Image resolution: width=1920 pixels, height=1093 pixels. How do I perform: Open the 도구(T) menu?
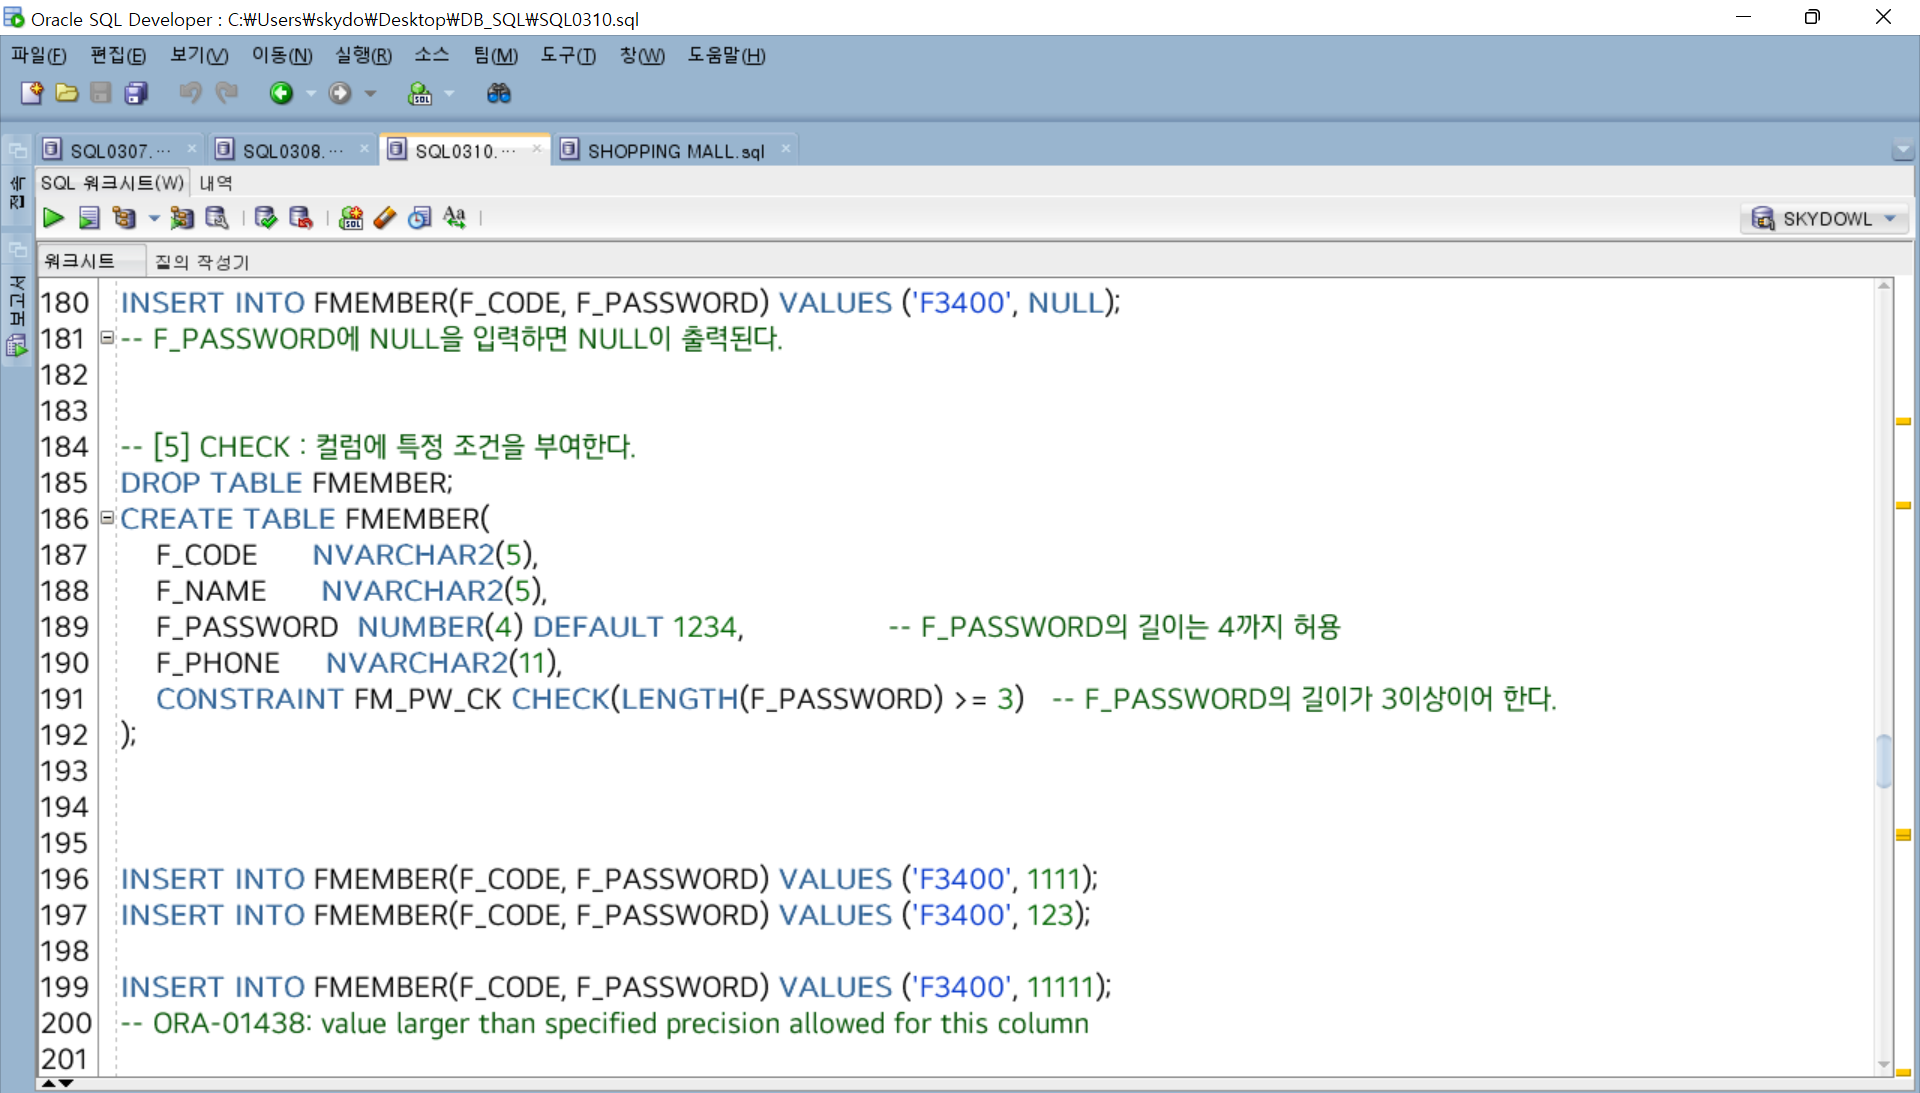point(567,56)
